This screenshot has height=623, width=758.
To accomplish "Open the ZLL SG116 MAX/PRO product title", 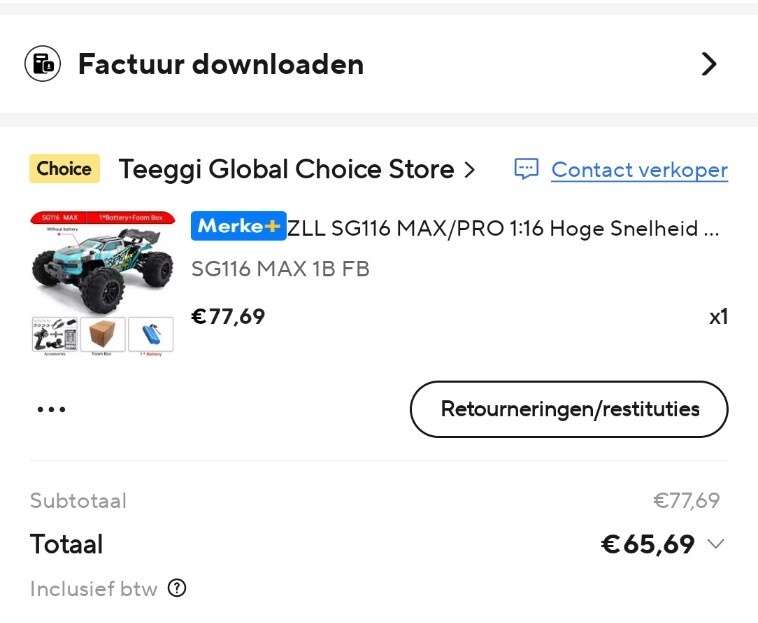I will [x=503, y=228].
